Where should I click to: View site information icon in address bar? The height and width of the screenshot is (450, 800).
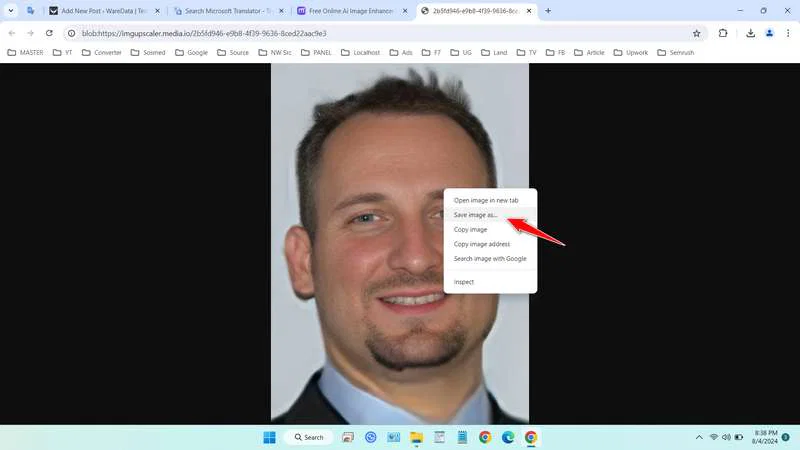pyautogui.click(x=71, y=33)
